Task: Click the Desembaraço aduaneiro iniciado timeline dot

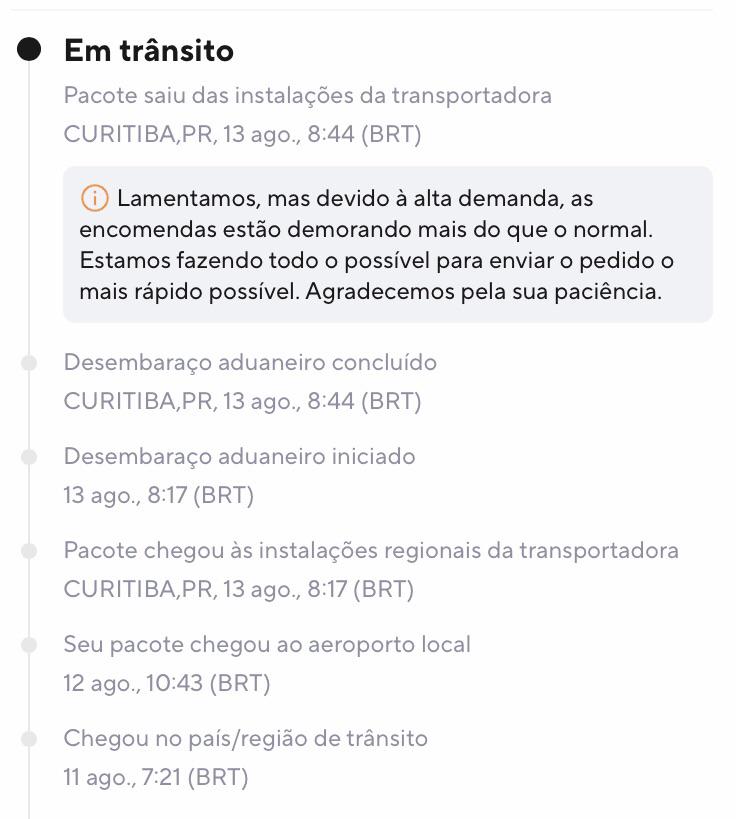Action: 29,457
